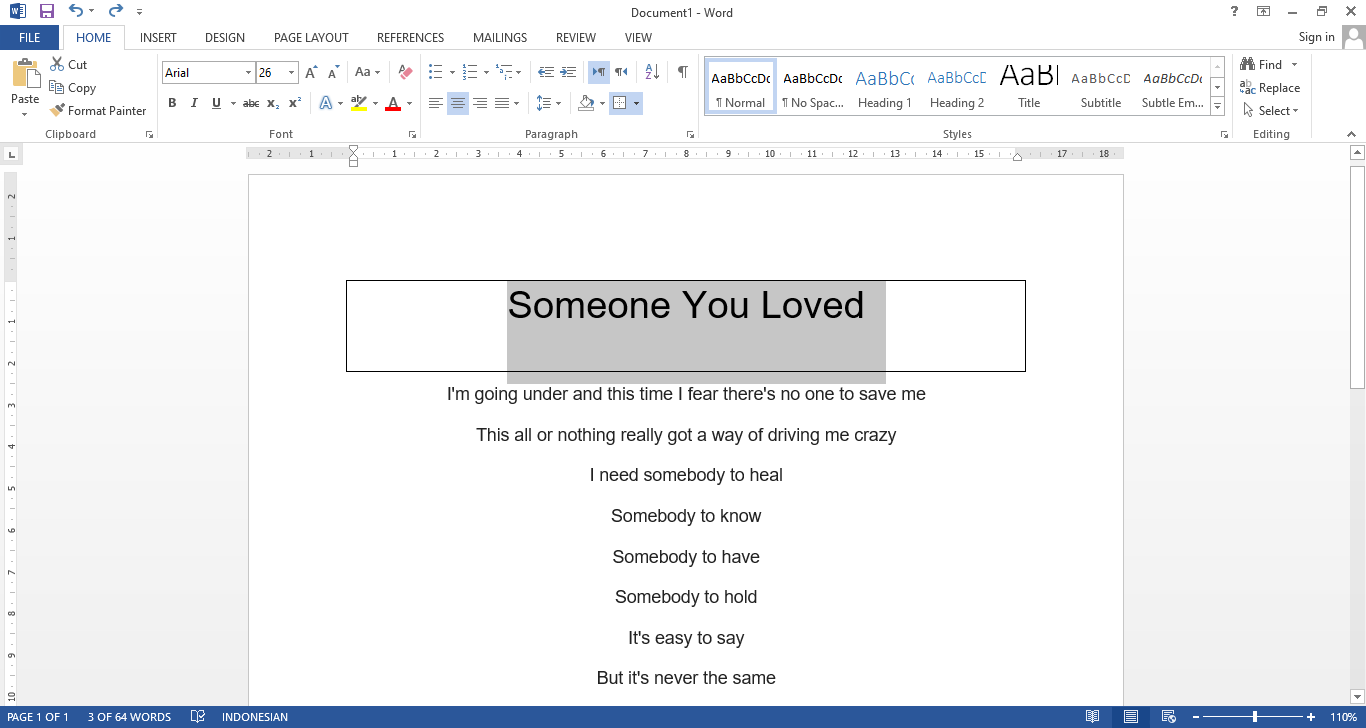This screenshot has width=1366, height=728.
Task: Toggle superscript formatting
Action: coord(295,103)
